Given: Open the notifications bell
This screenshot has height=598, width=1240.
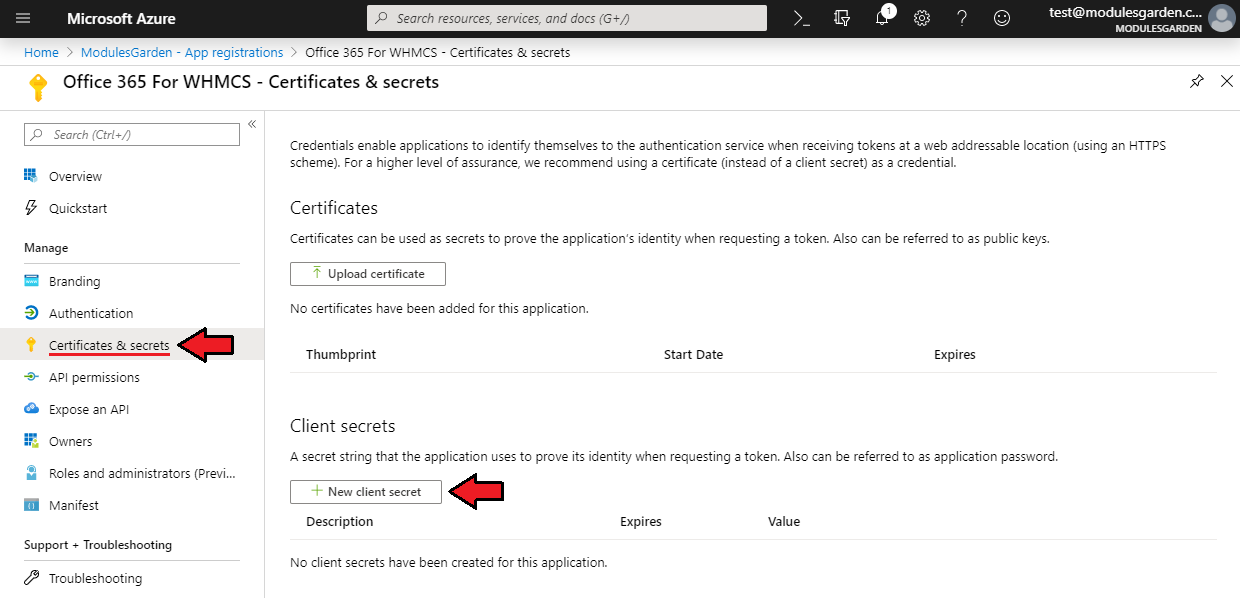Looking at the screenshot, I should tap(882, 18).
